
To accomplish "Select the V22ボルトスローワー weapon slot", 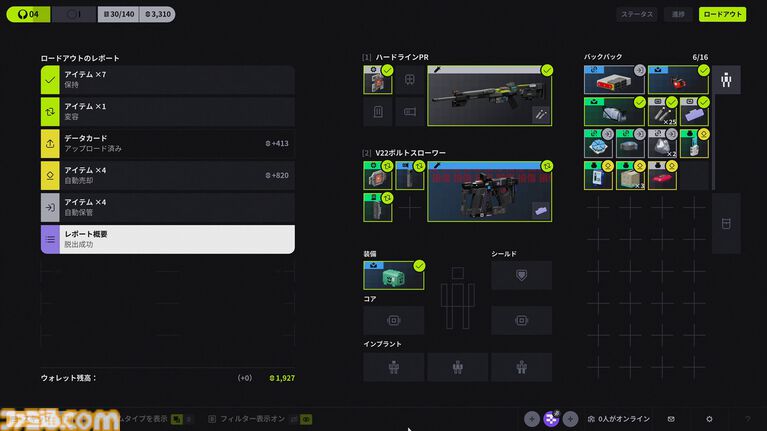I will pyautogui.click(x=490, y=191).
